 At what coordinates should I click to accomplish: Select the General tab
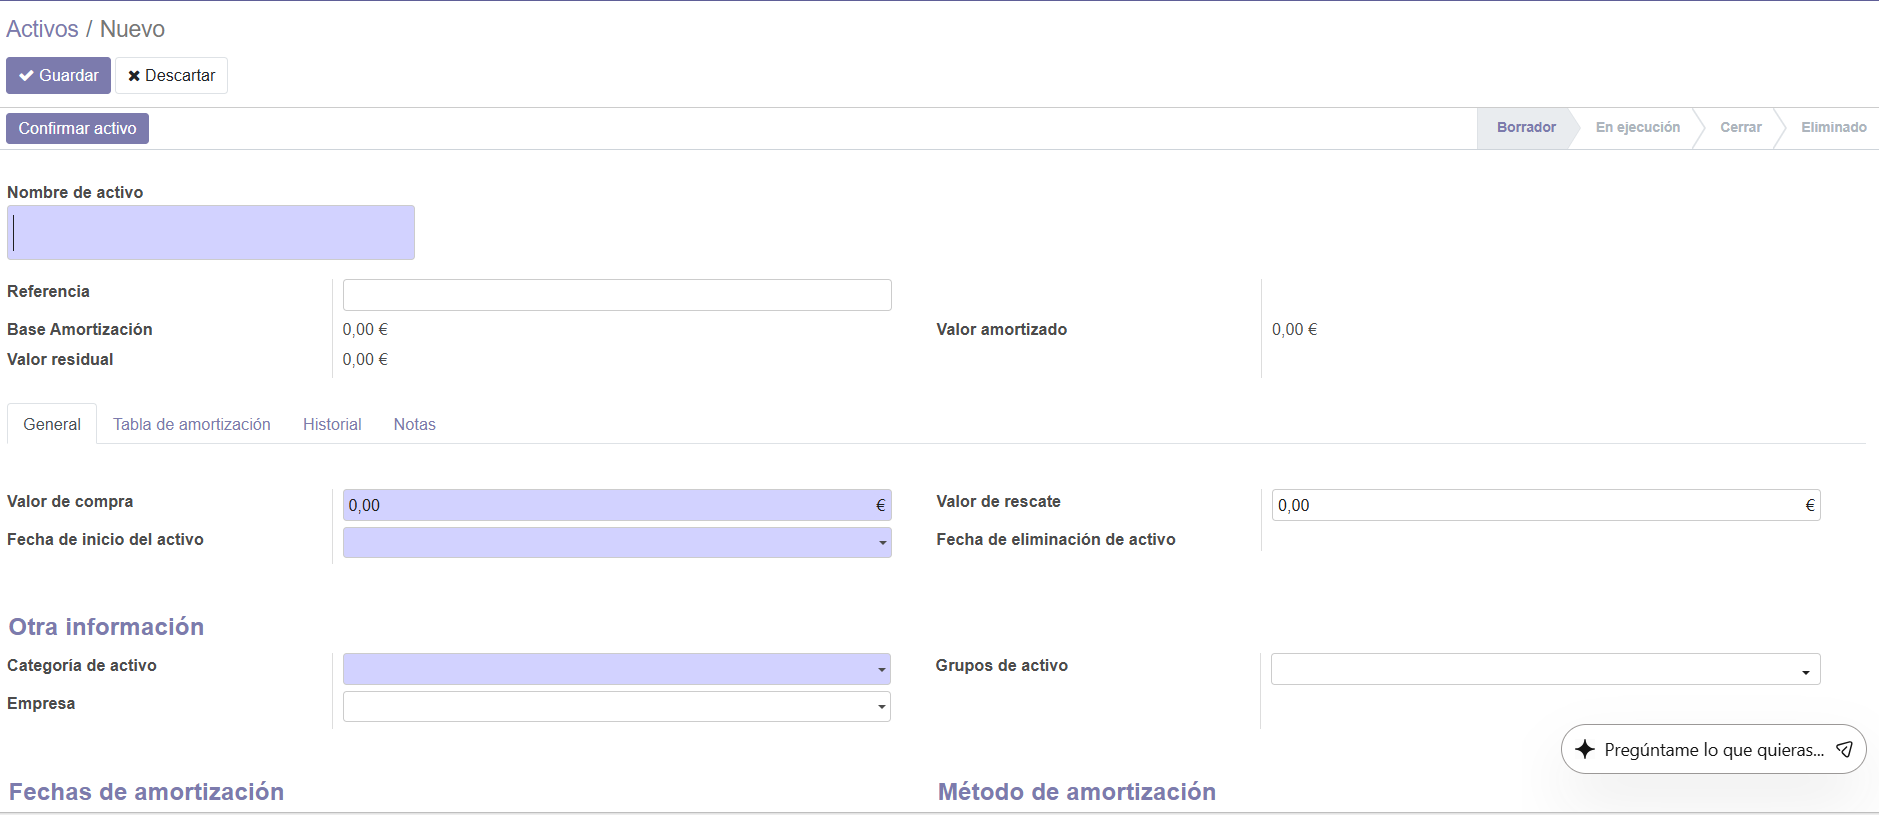52,424
